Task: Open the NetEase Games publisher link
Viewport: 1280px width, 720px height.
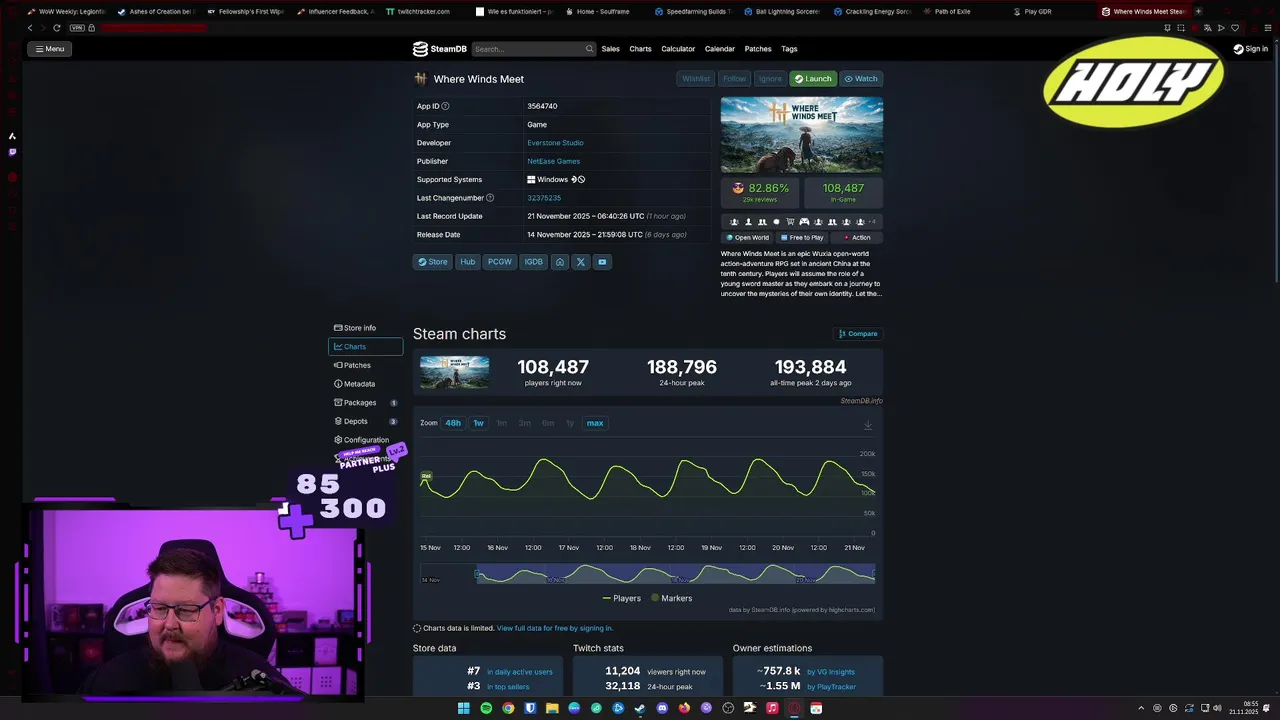Action: [x=553, y=161]
